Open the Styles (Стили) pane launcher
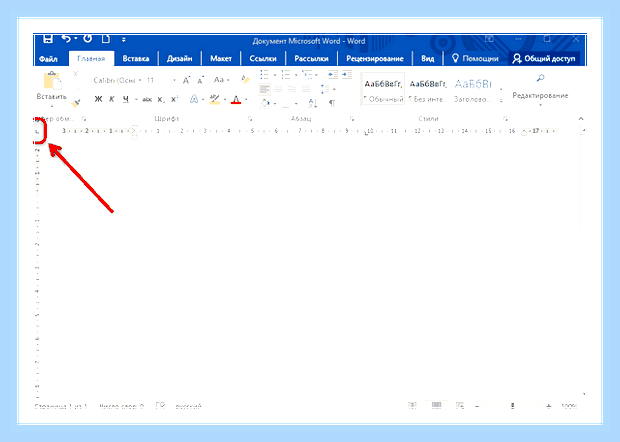 [x=505, y=119]
